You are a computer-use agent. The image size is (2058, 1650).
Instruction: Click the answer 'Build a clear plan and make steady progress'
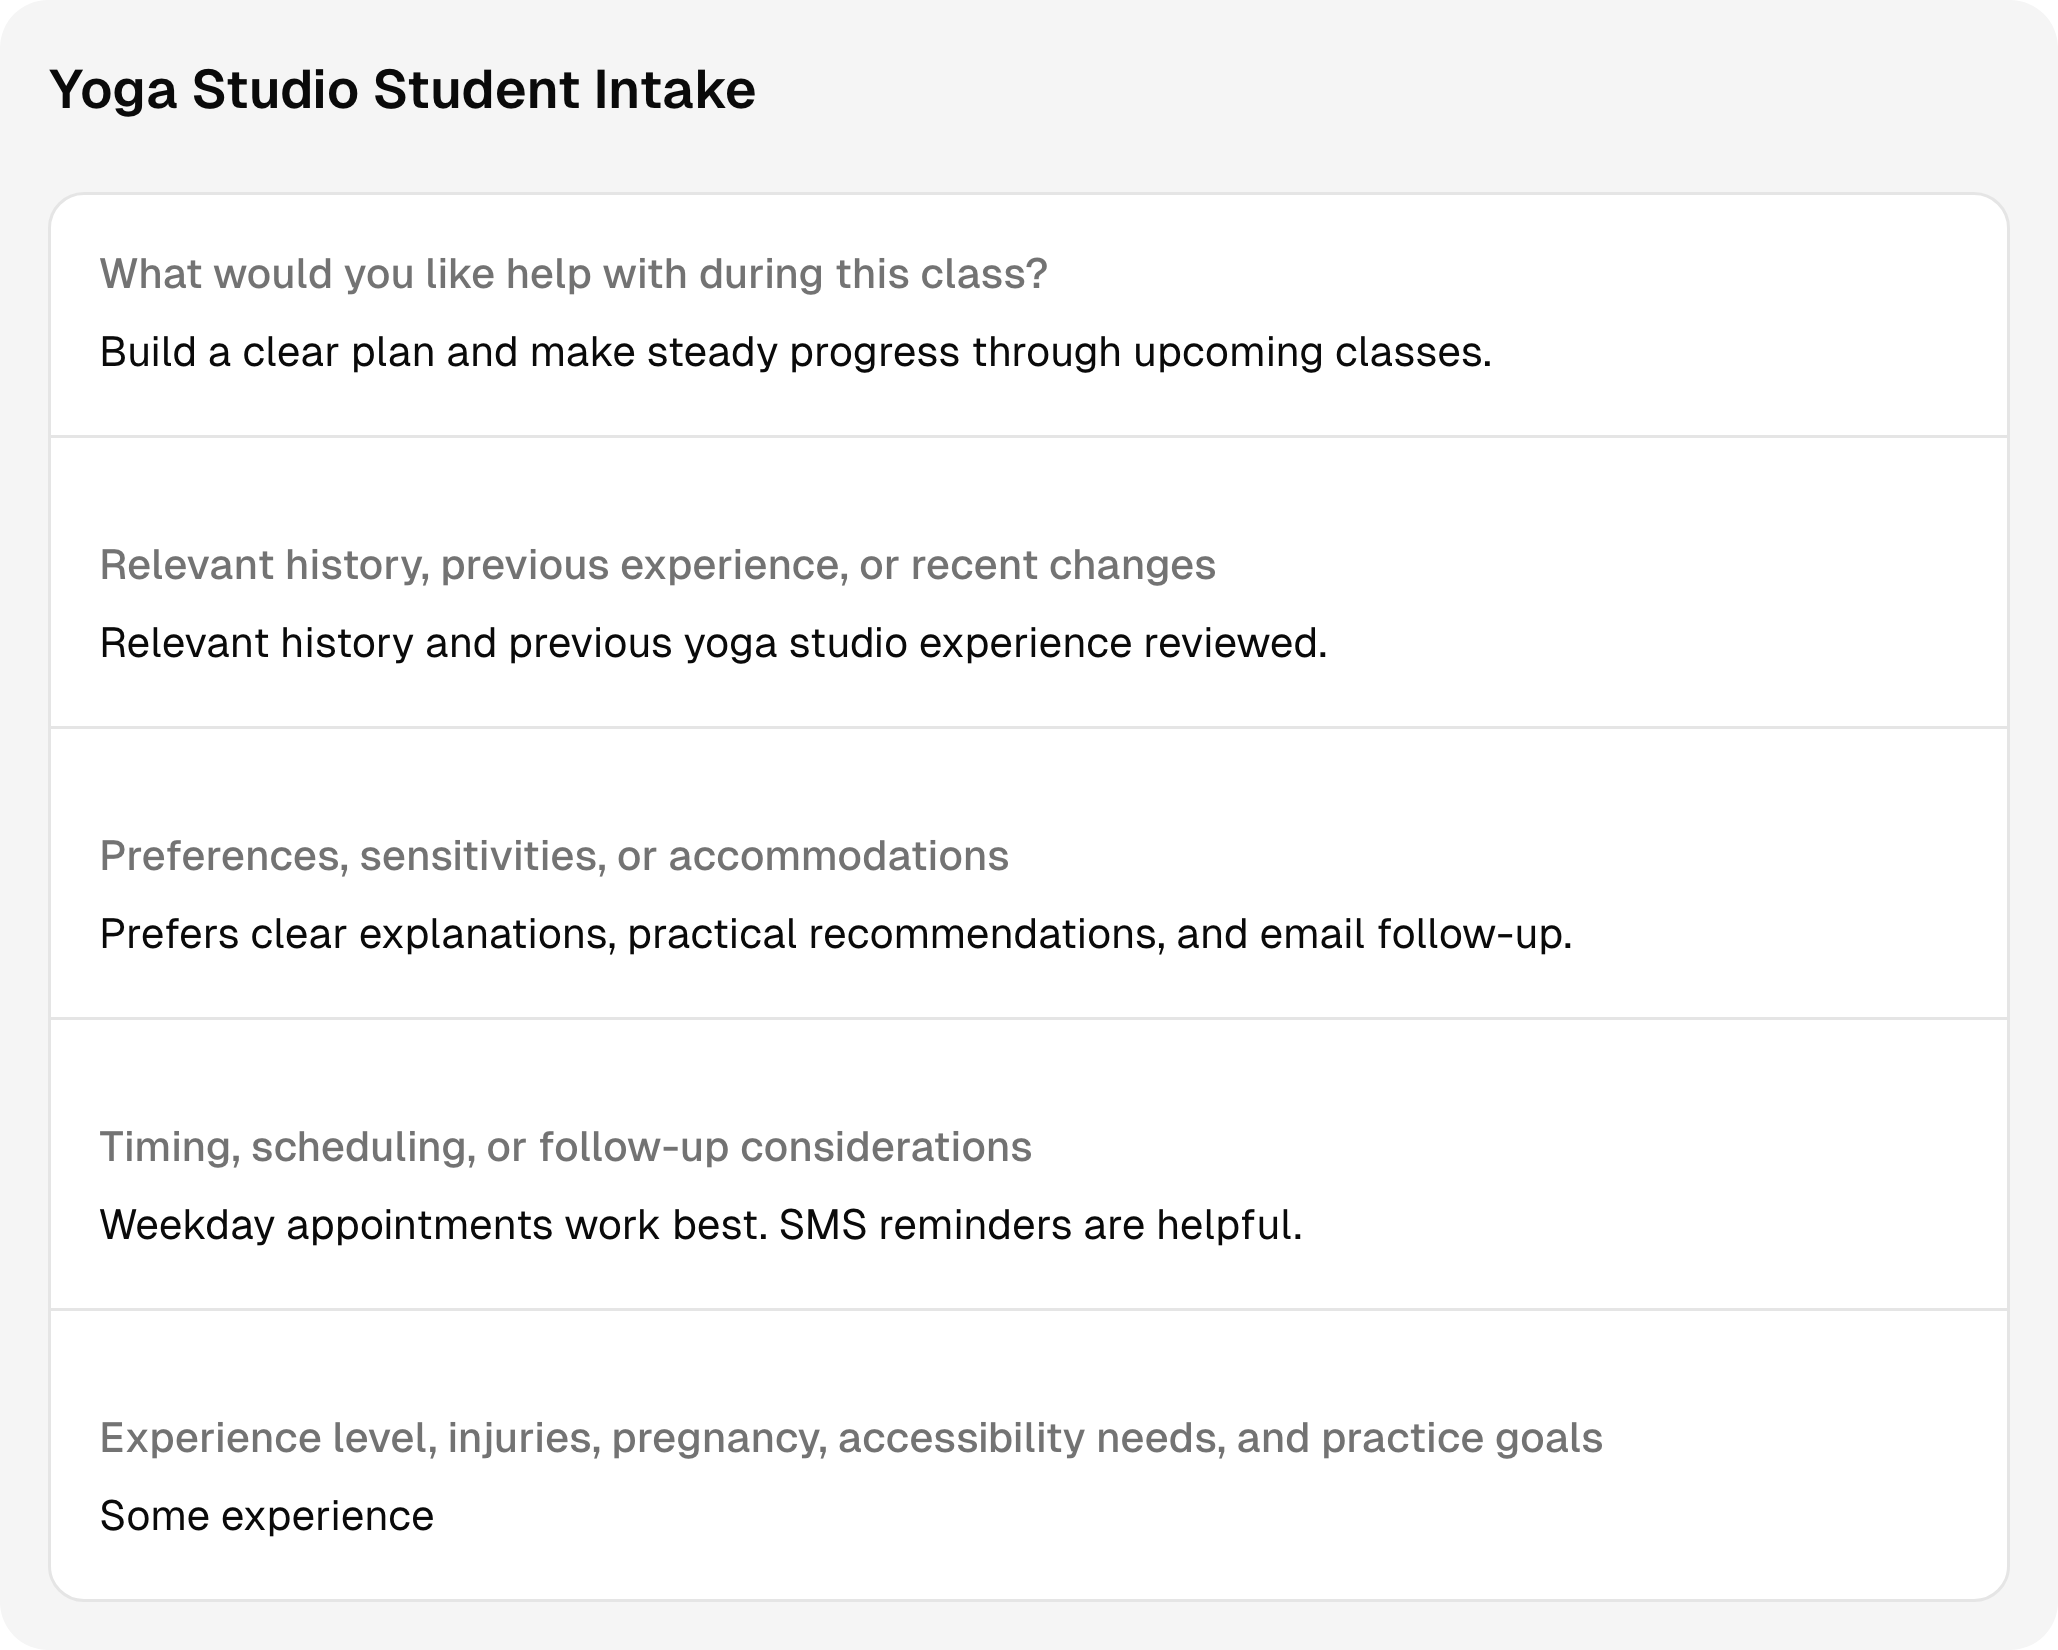pyautogui.click(x=796, y=352)
